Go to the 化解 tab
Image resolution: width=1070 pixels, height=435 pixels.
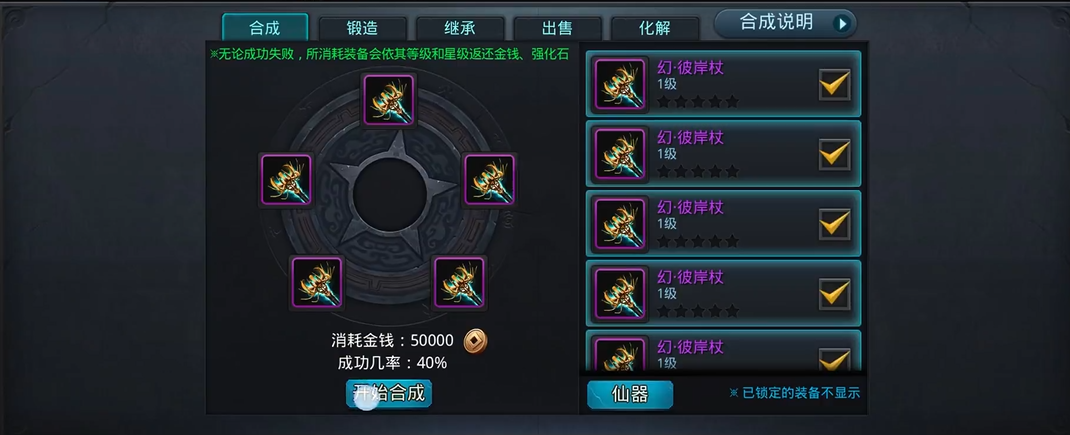tap(655, 29)
